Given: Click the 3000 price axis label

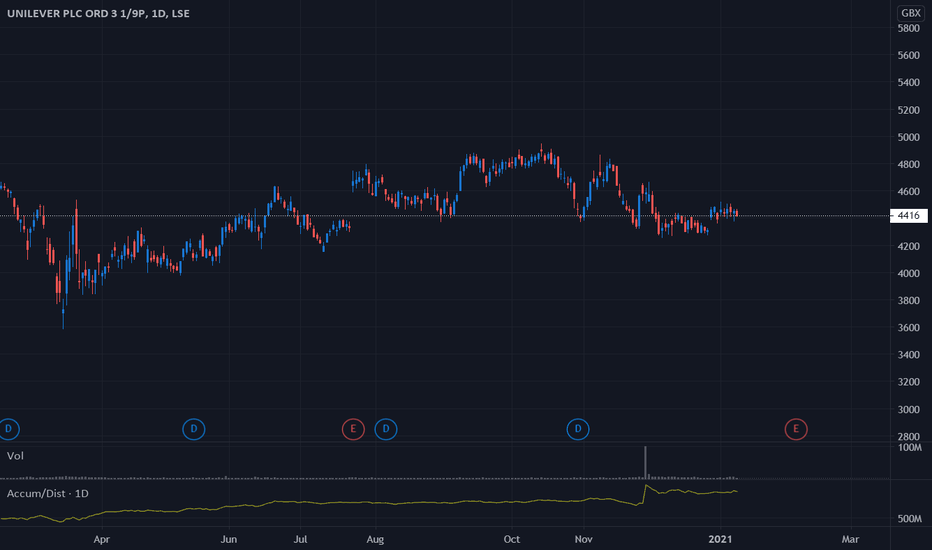Looking at the screenshot, I should pos(909,410).
